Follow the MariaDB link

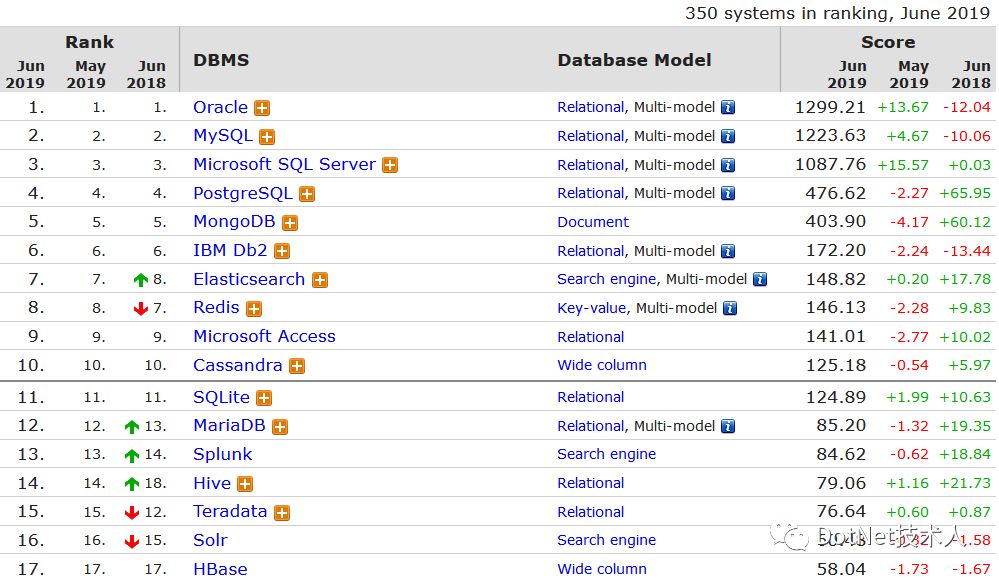229,426
